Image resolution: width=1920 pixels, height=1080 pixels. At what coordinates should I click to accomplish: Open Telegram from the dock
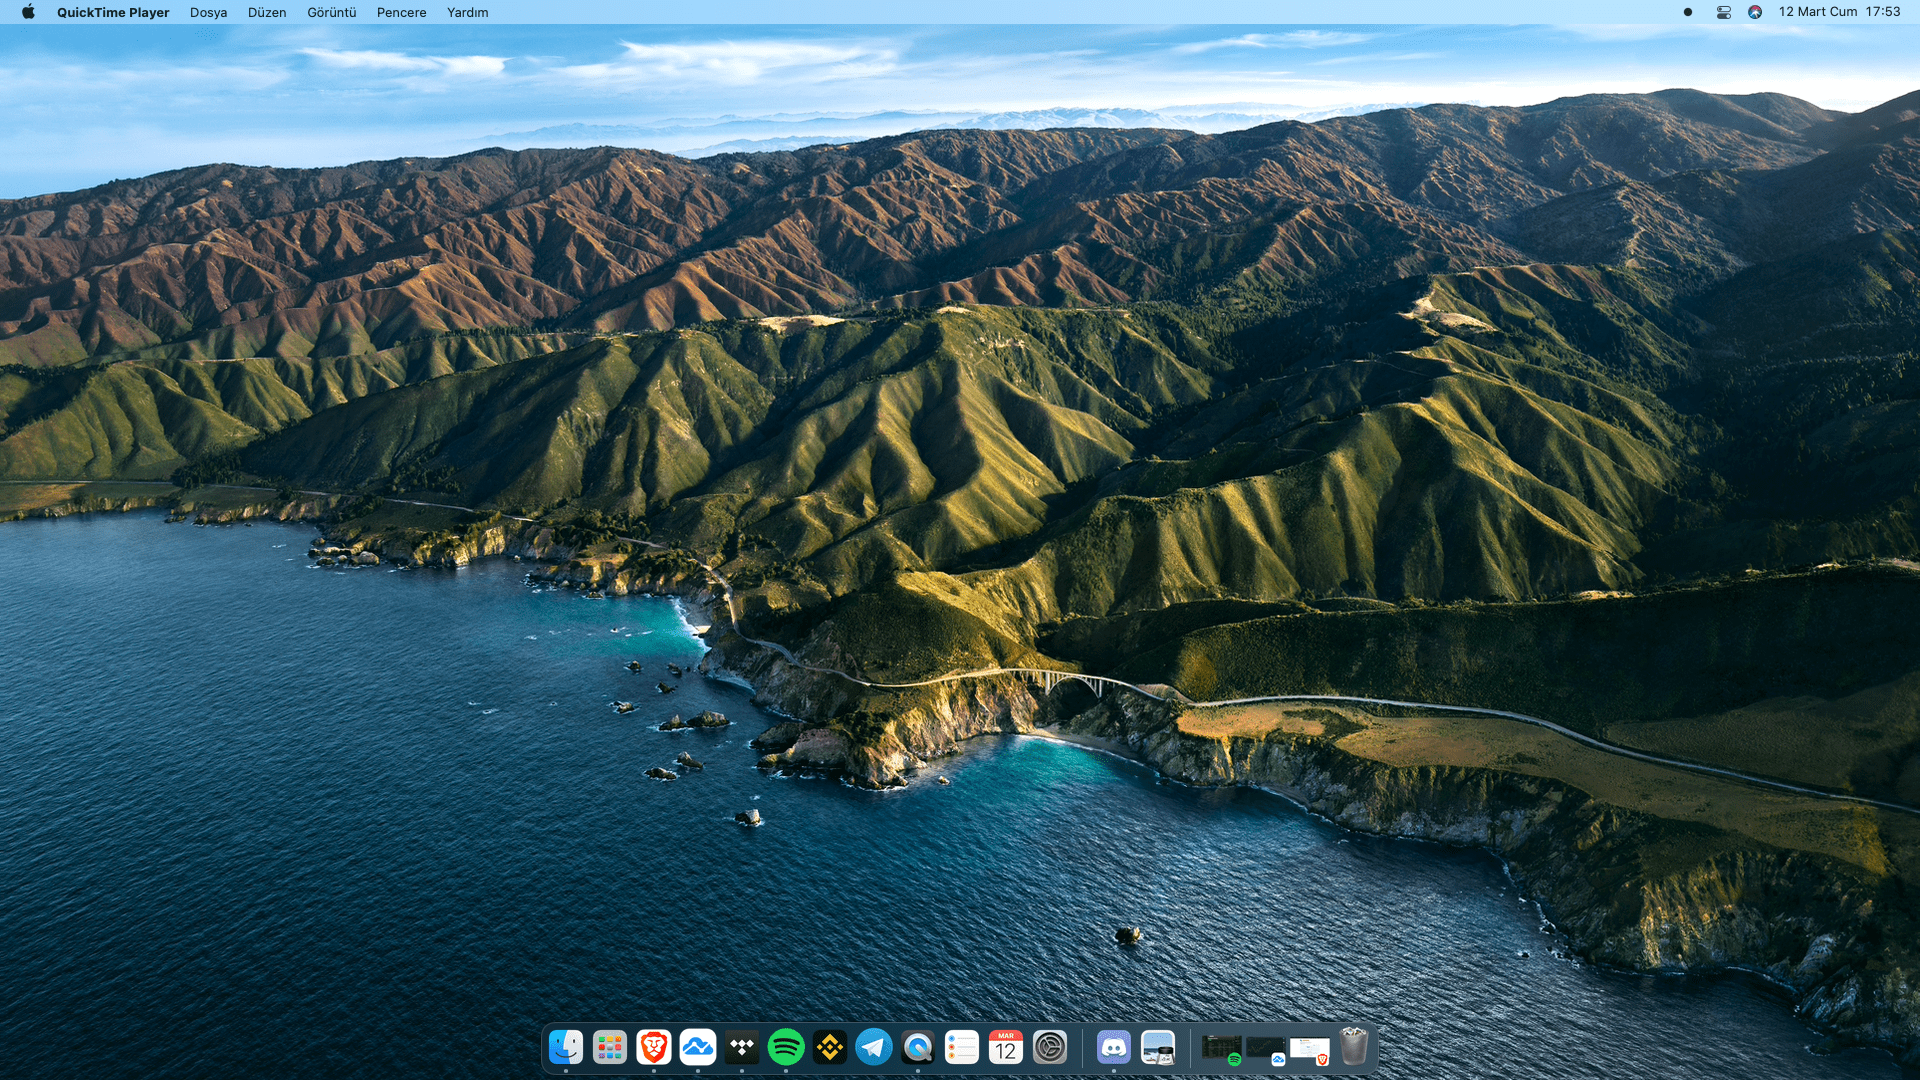pos(874,1047)
